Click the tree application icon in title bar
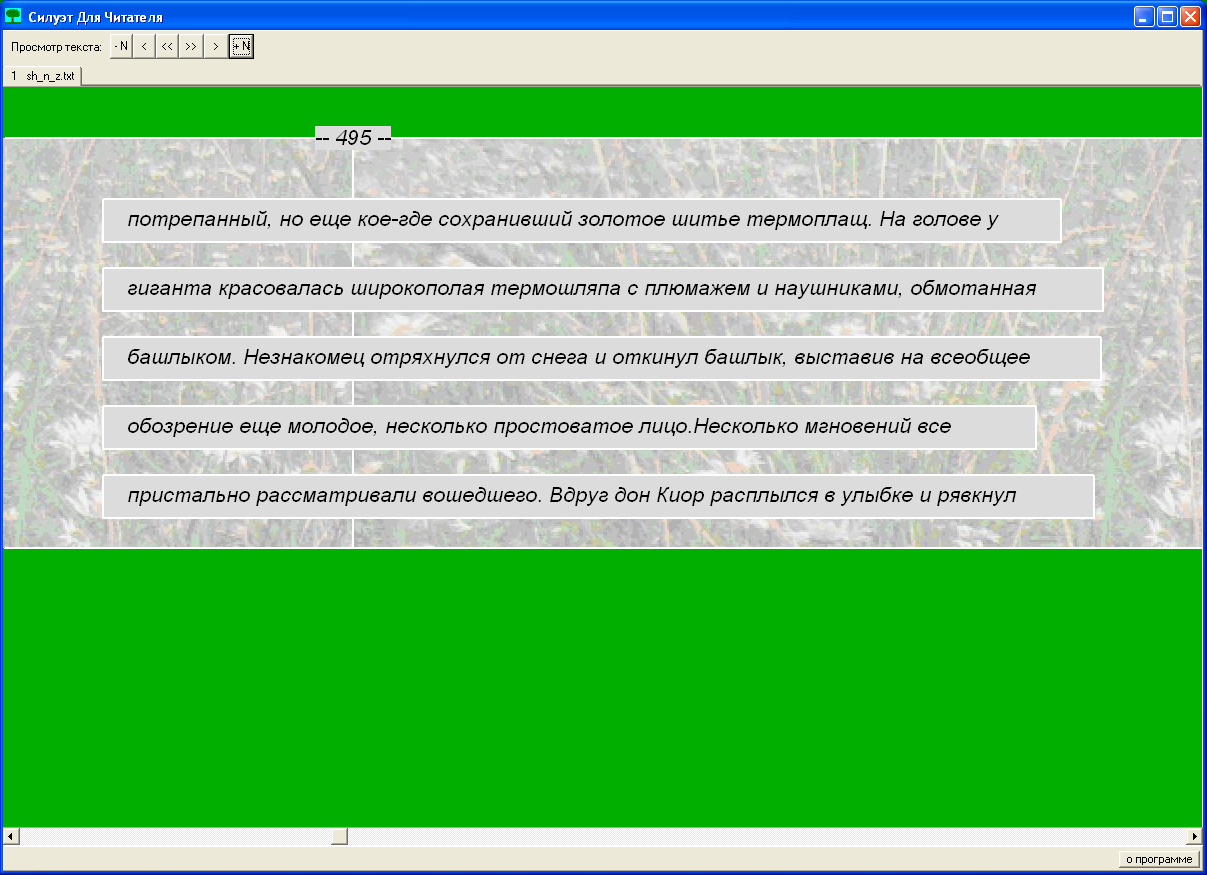This screenshot has width=1207, height=875. click(14, 16)
